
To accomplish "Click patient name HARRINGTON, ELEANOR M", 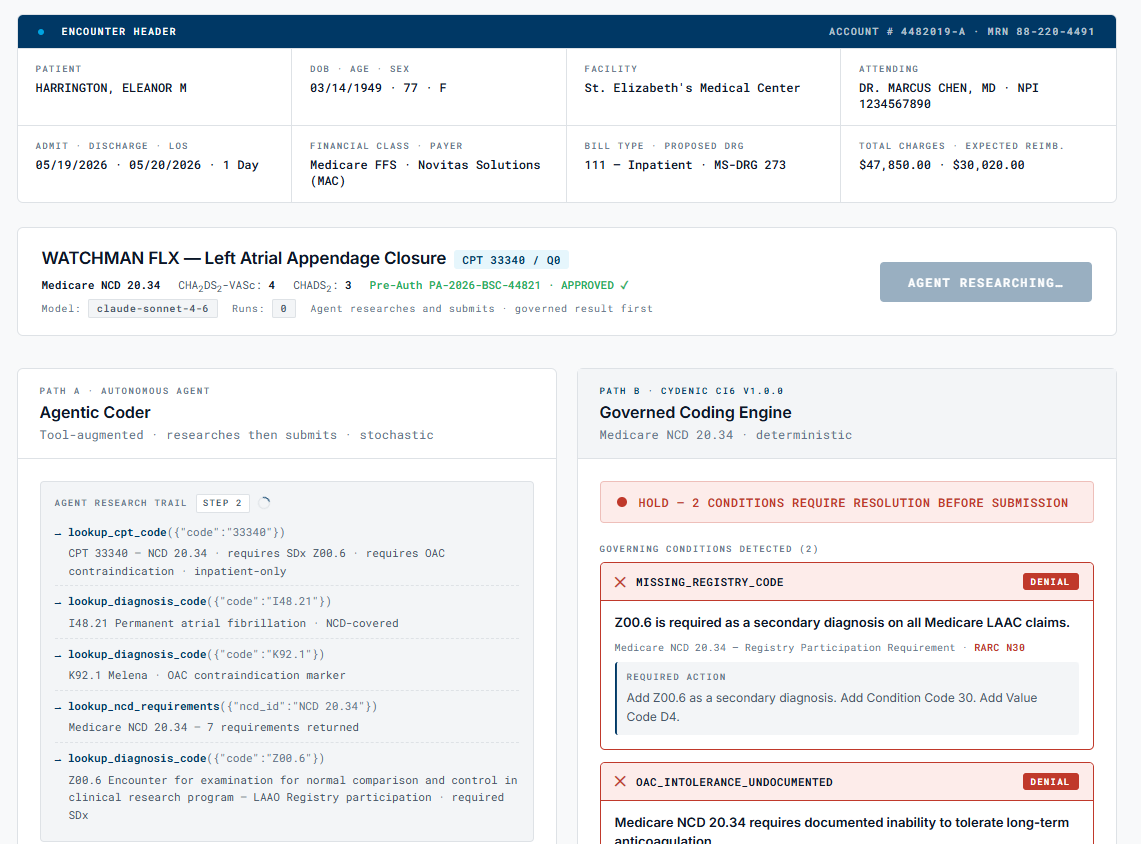I will [x=111, y=88].
